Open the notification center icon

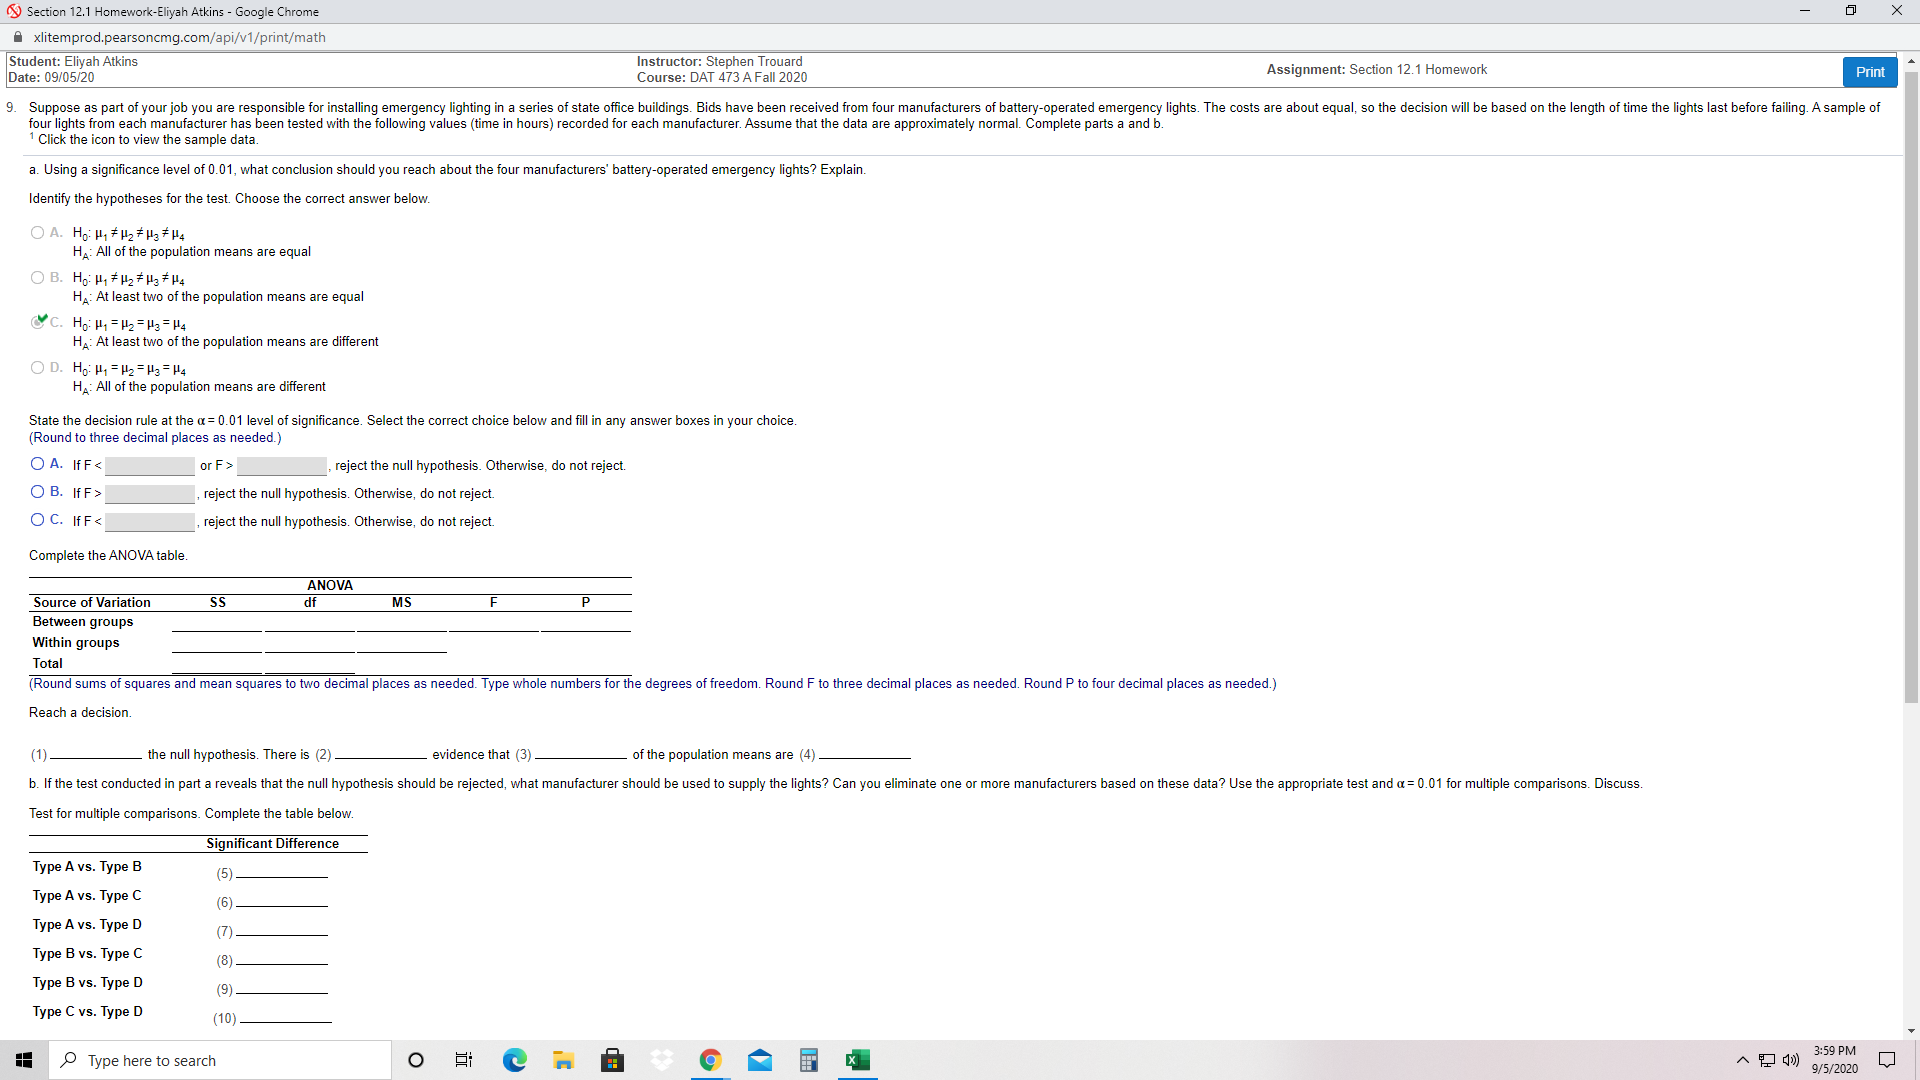pos(1887,1060)
